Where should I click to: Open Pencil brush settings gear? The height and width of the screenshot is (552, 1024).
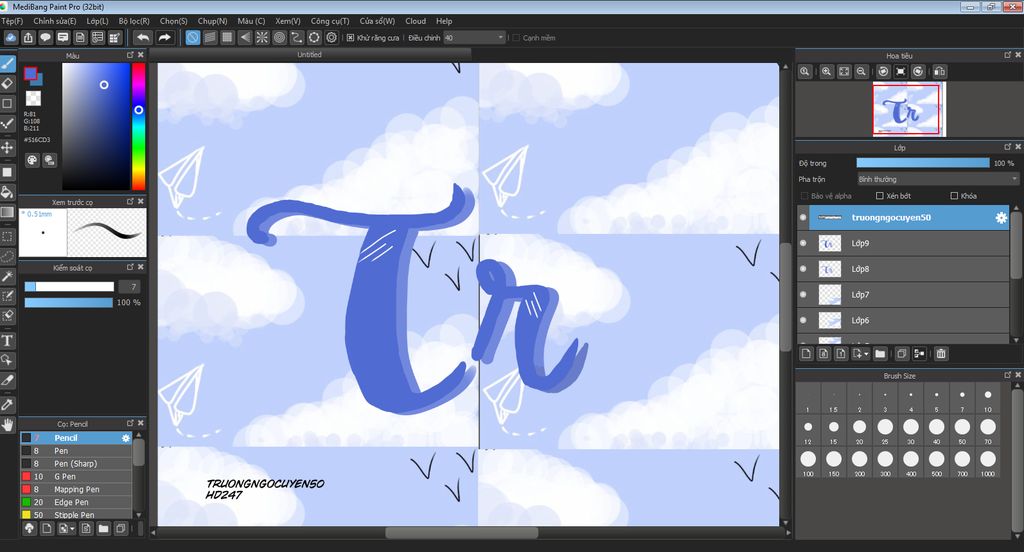[x=126, y=438]
